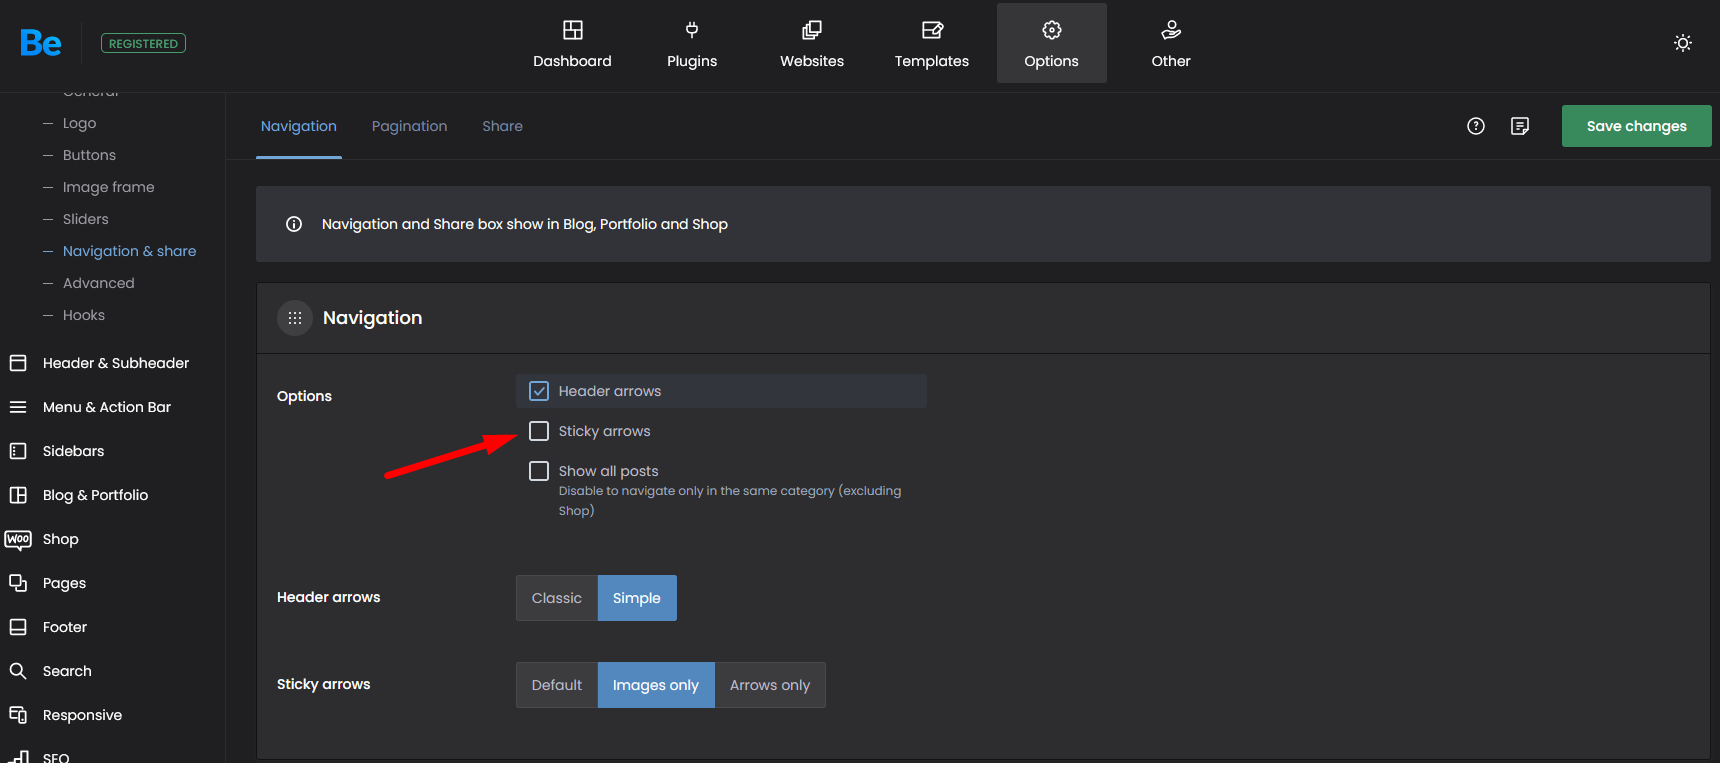Click the Other hand icon
The width and height of the screenshot is (1720, 763).
1171,29
